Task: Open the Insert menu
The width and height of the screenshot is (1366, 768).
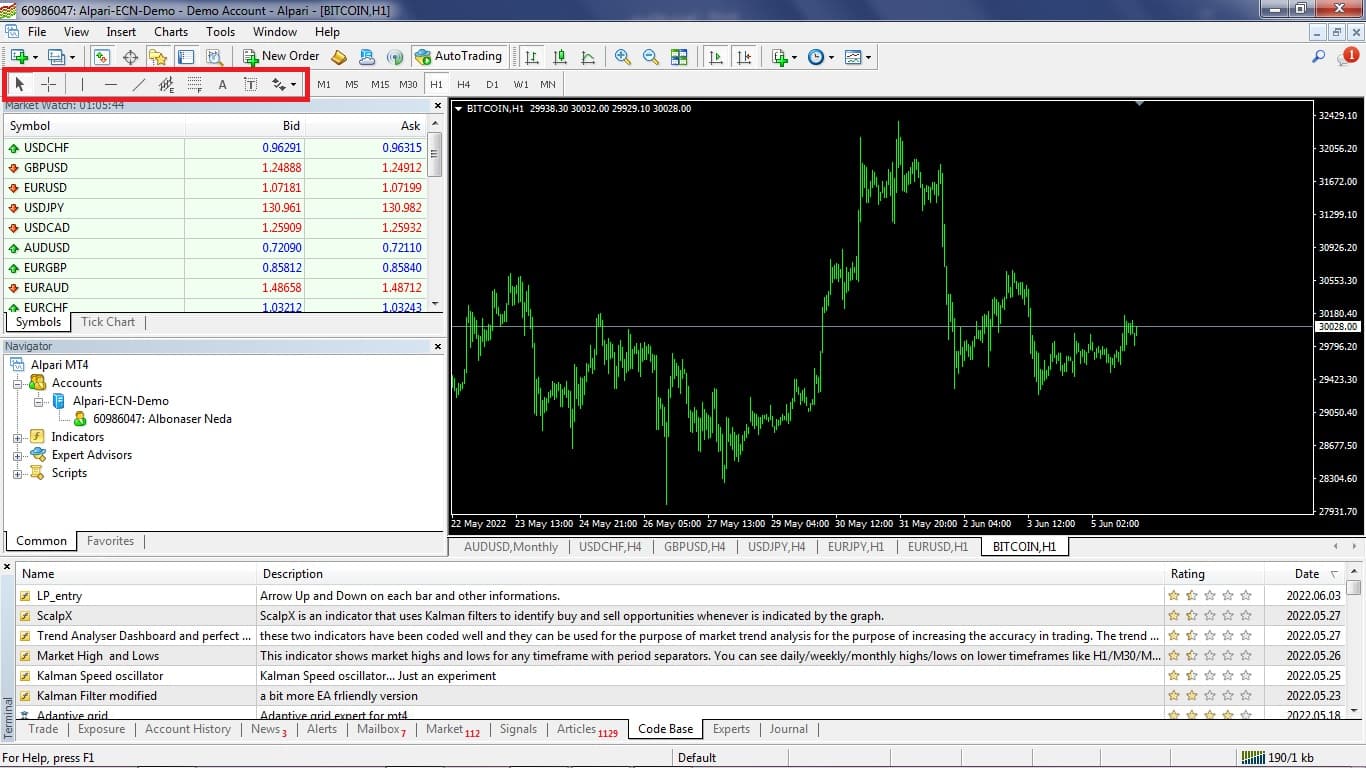Action: pyautogui.click(x=121, y=32)
